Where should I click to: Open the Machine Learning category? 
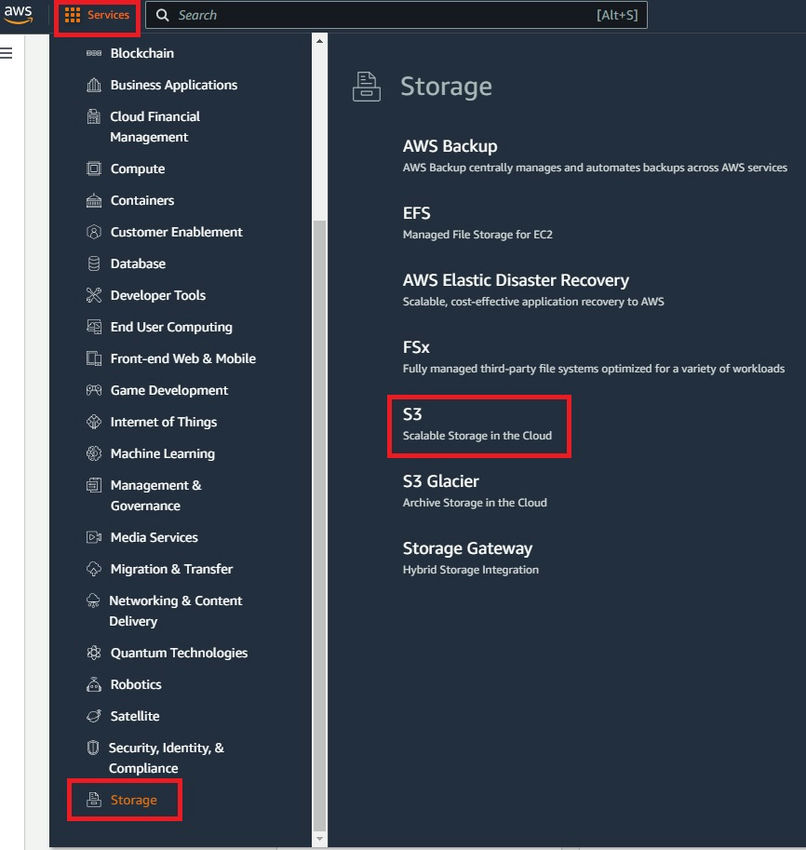click(163, 454)
